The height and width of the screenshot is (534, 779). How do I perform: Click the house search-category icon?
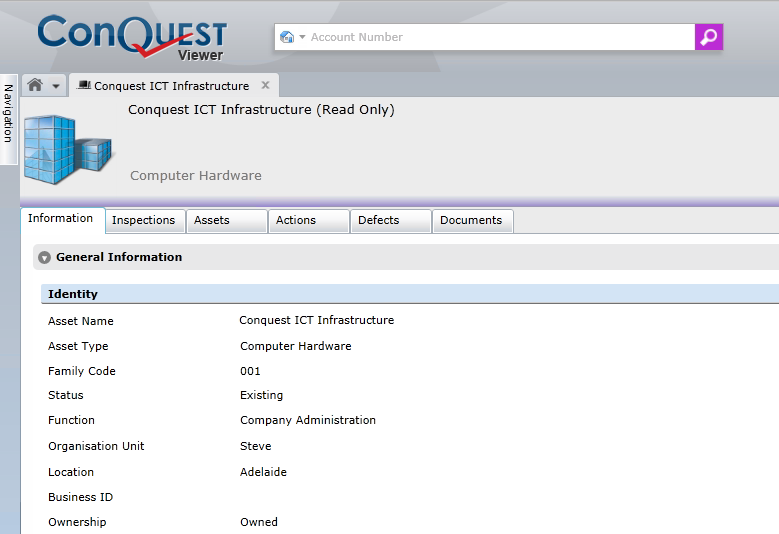pyautogui.click(x=287, y=37)
